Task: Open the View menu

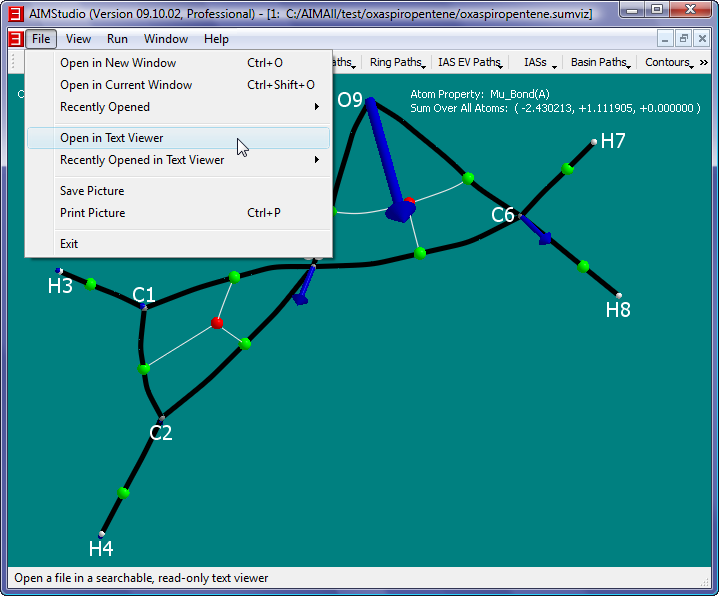Action: click(78, 39)
